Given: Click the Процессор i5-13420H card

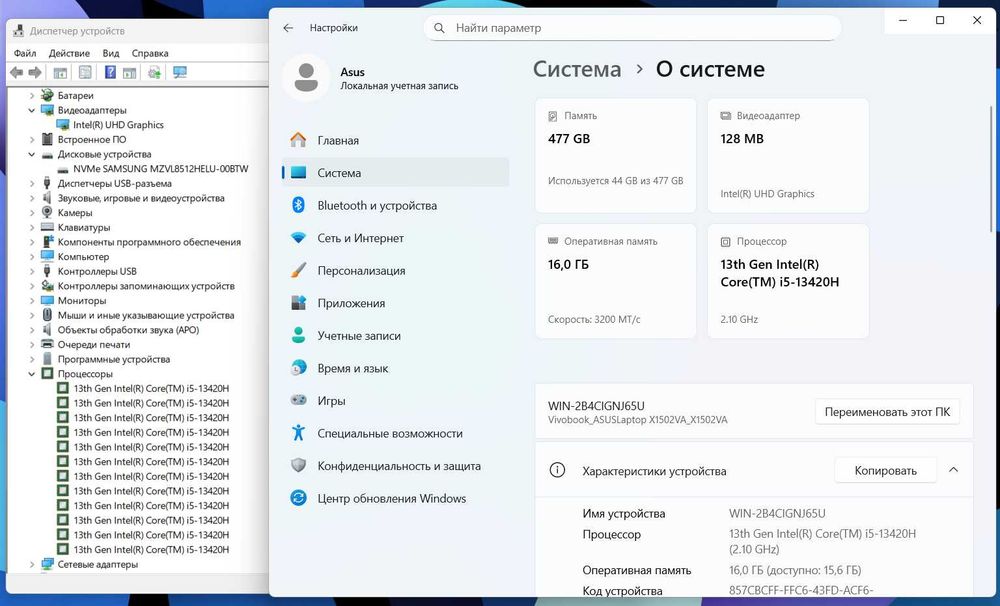Looking at the screenshot, I should pos(788,281).
